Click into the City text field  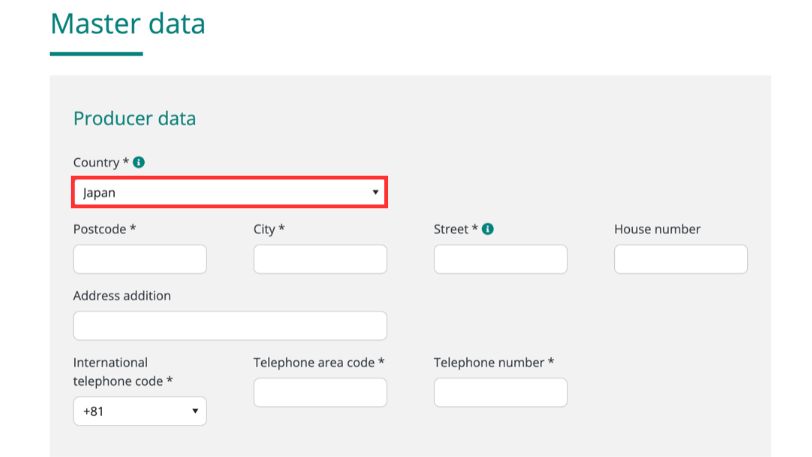point(320,260)
